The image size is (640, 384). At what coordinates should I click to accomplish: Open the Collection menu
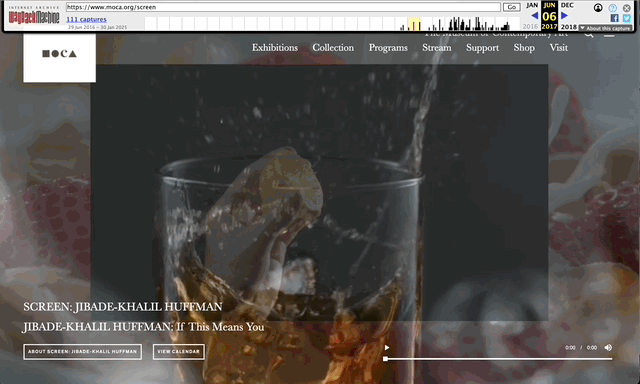(x=333, y=48)
